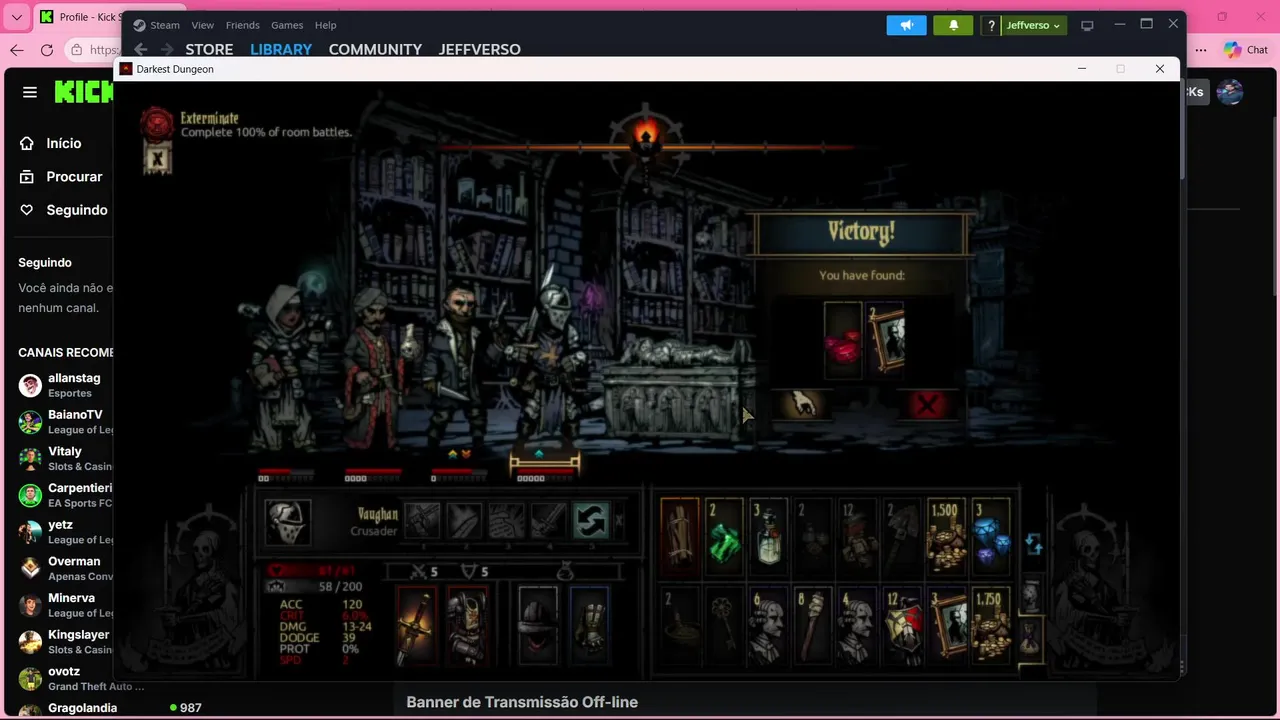This screenshot has height=720, width=1280.
Task: Select the 1,500 gold stack
Action: point(946,537)
